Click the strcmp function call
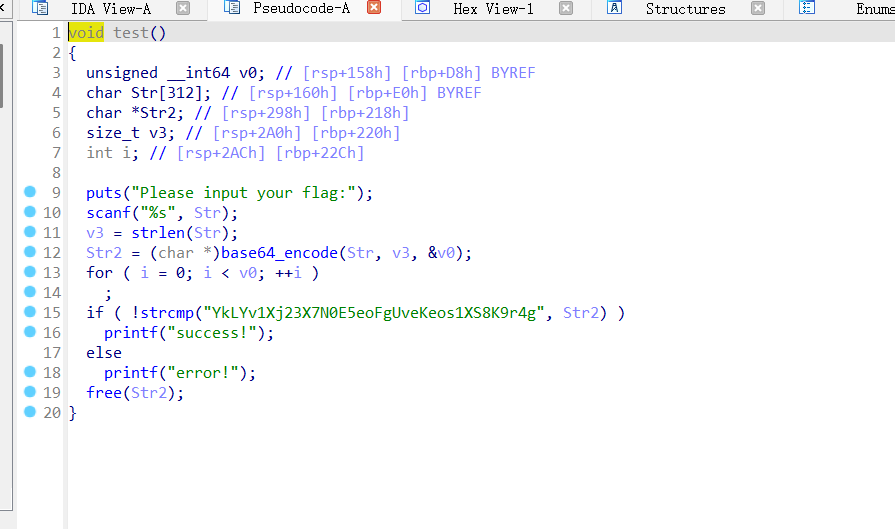Screen dimensions: 895x529 [167, 313]
